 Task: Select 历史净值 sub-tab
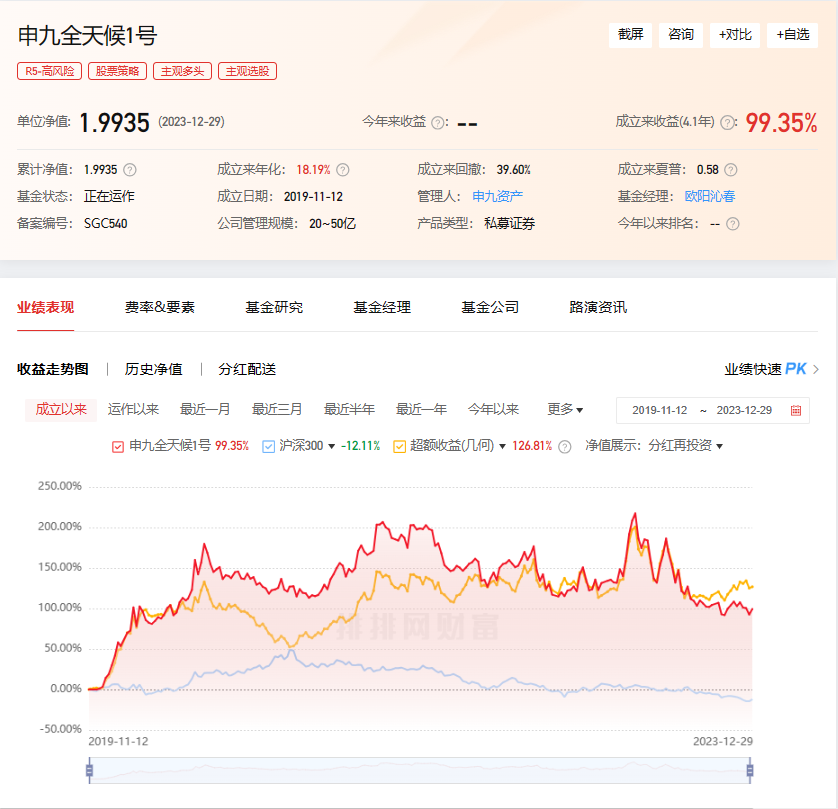coord(153,369)
